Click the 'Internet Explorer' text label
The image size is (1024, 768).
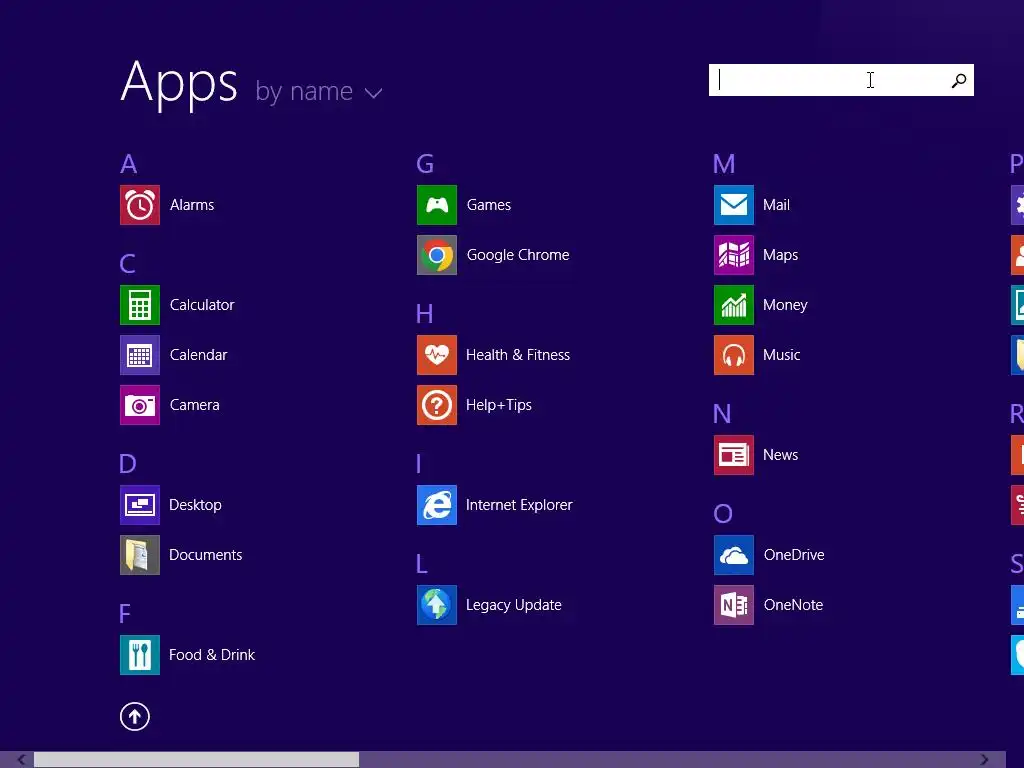519,505
